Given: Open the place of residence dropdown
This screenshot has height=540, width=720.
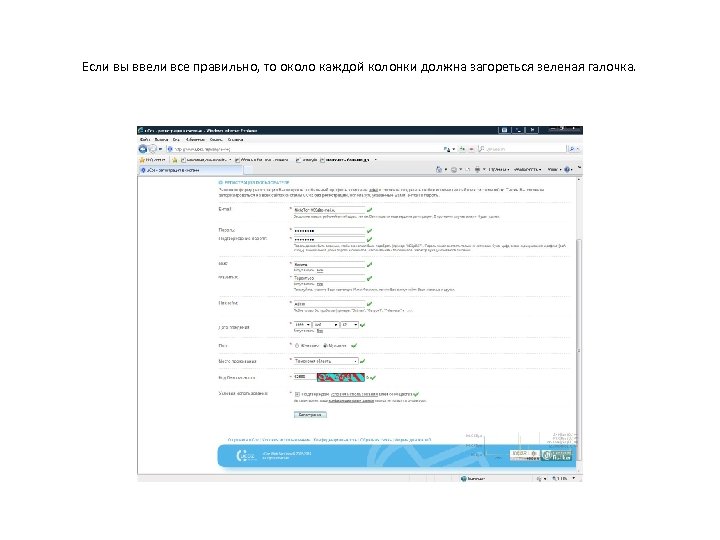Looking at the screenshot, I should pos(326,361).
